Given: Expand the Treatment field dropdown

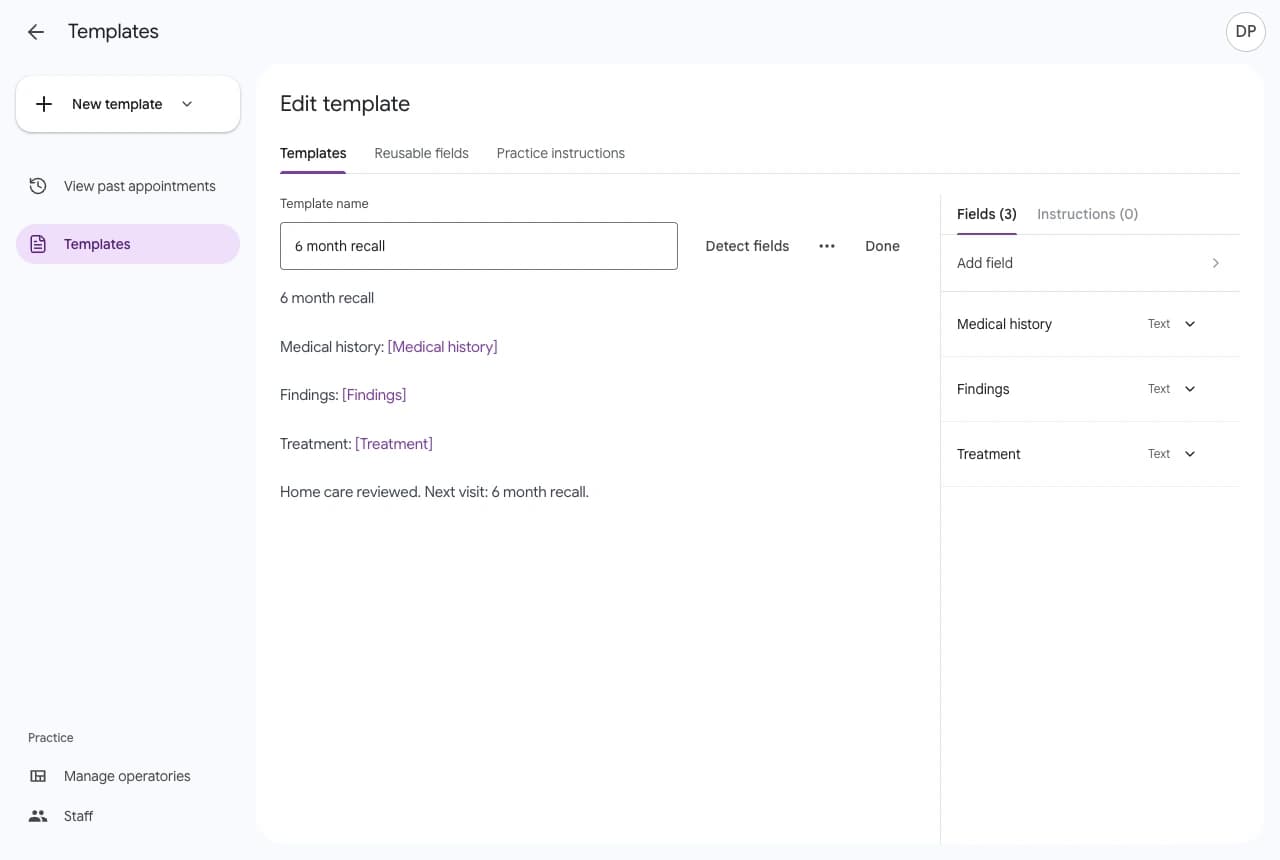Looking at the screenshot, I should (1190, 454).
